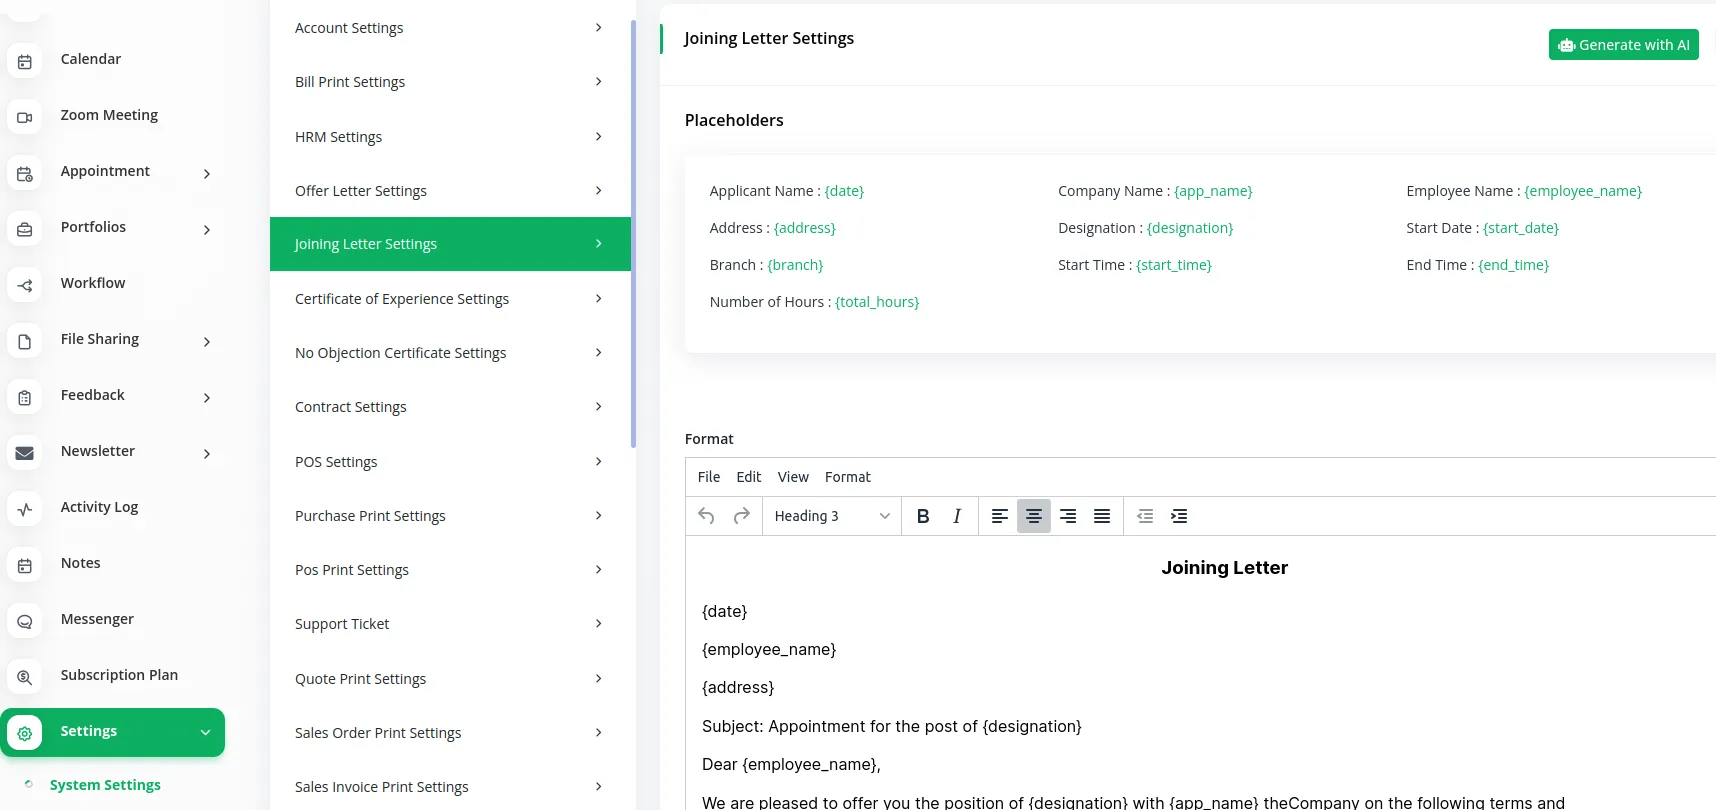
Task: Select center alignment icon
Action: [1033, 516]
